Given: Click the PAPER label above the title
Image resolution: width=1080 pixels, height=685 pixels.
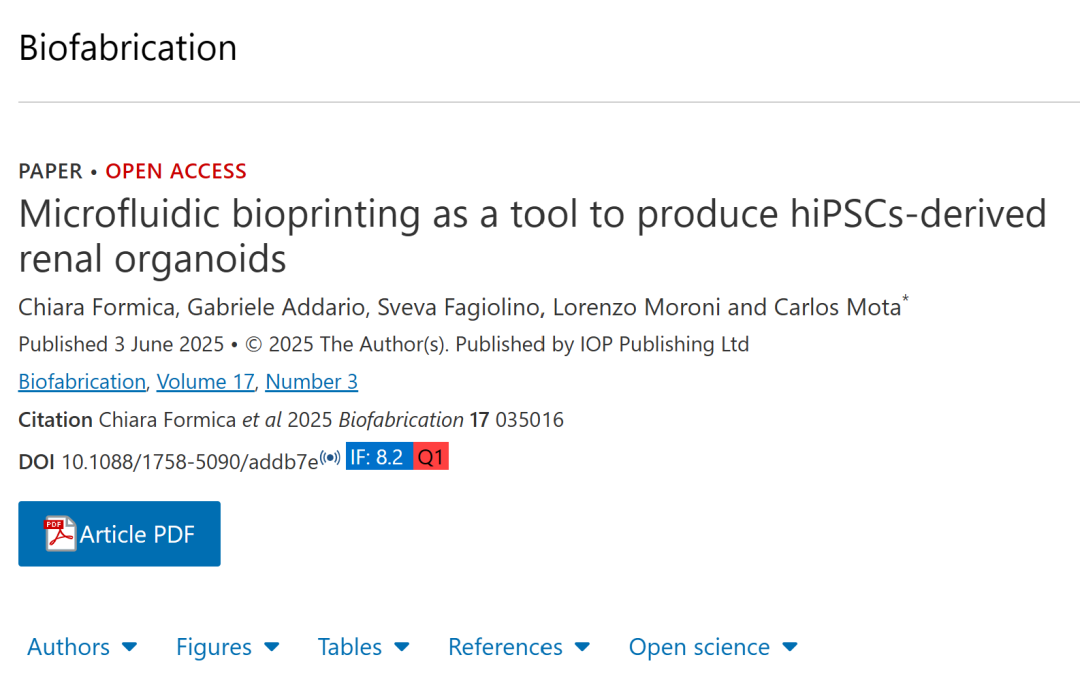Looking at the screenshot, I should [51, 171].
